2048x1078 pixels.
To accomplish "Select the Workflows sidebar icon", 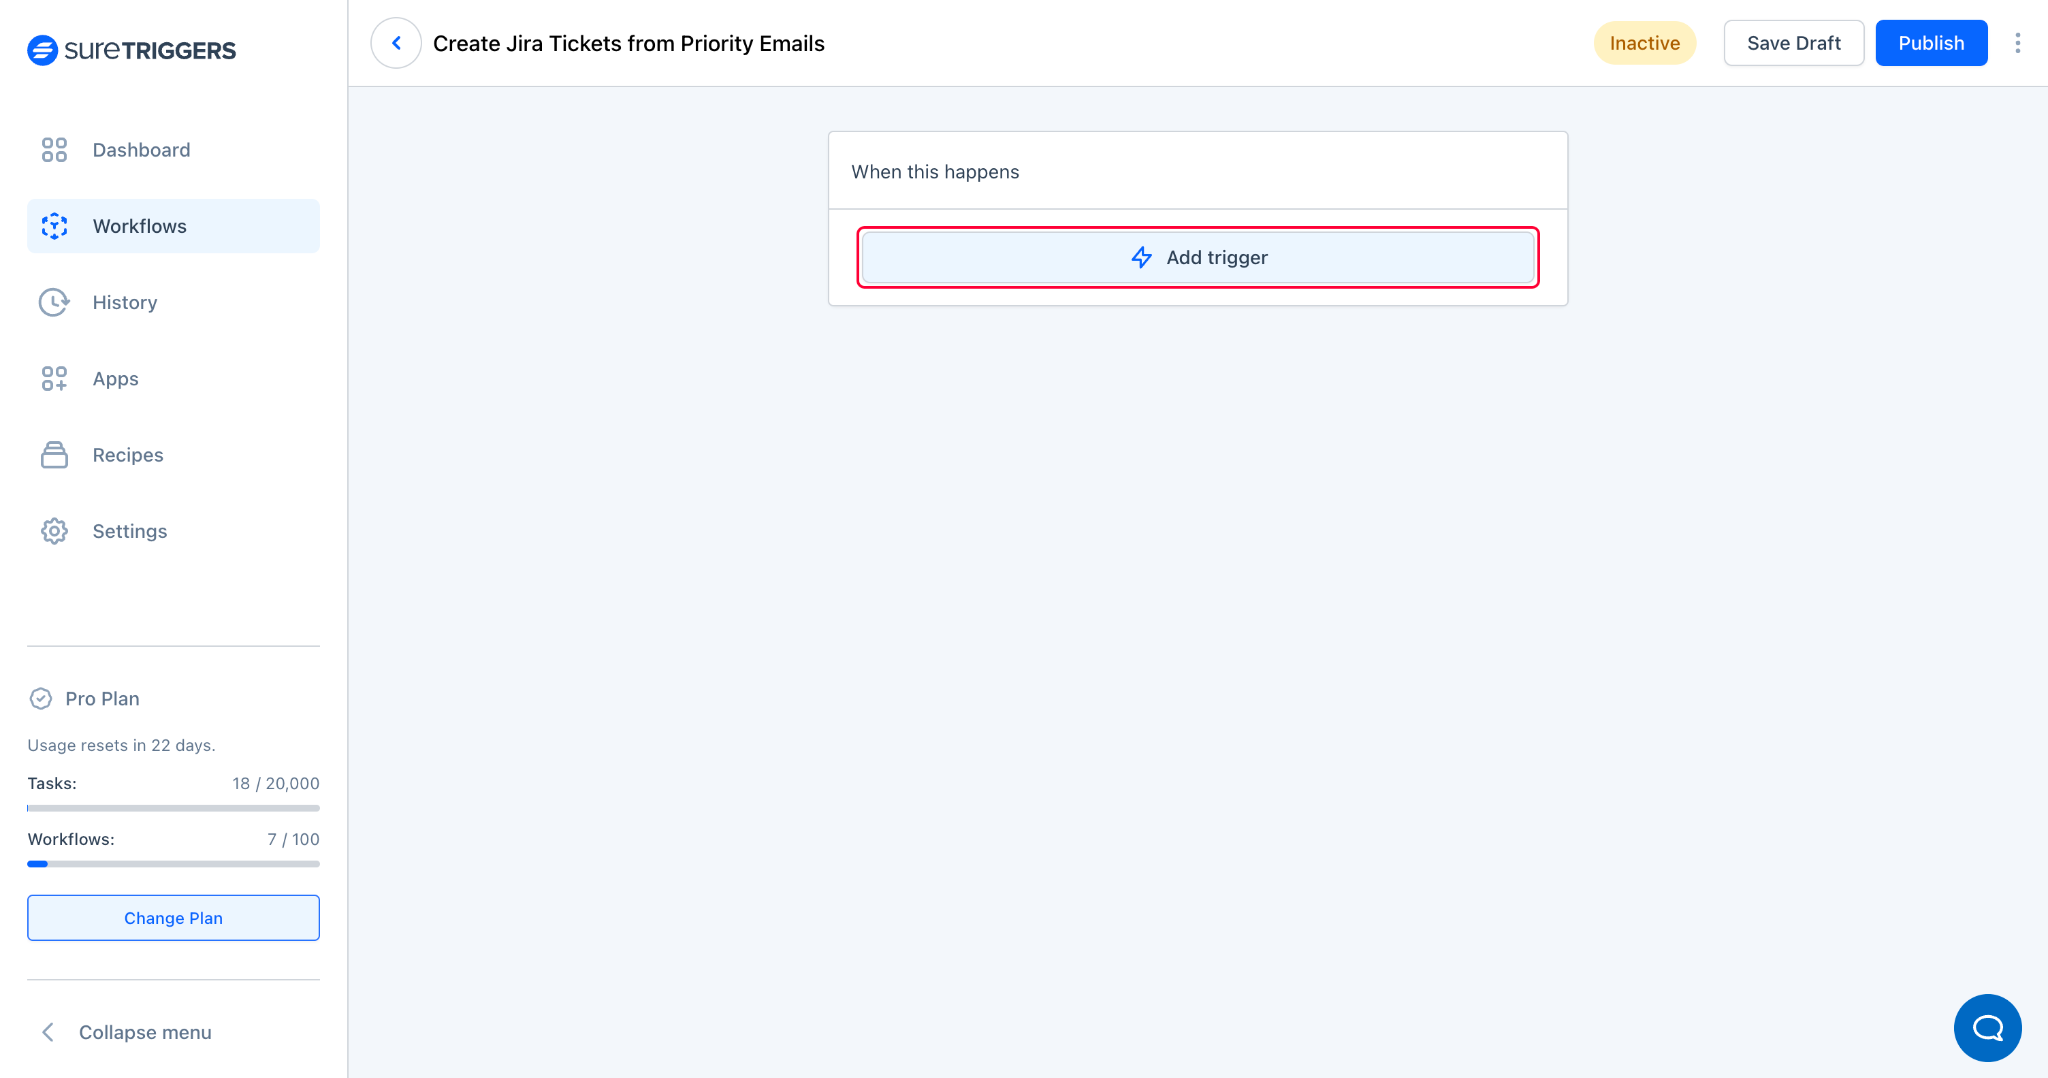I will click(x=54, y=226).
